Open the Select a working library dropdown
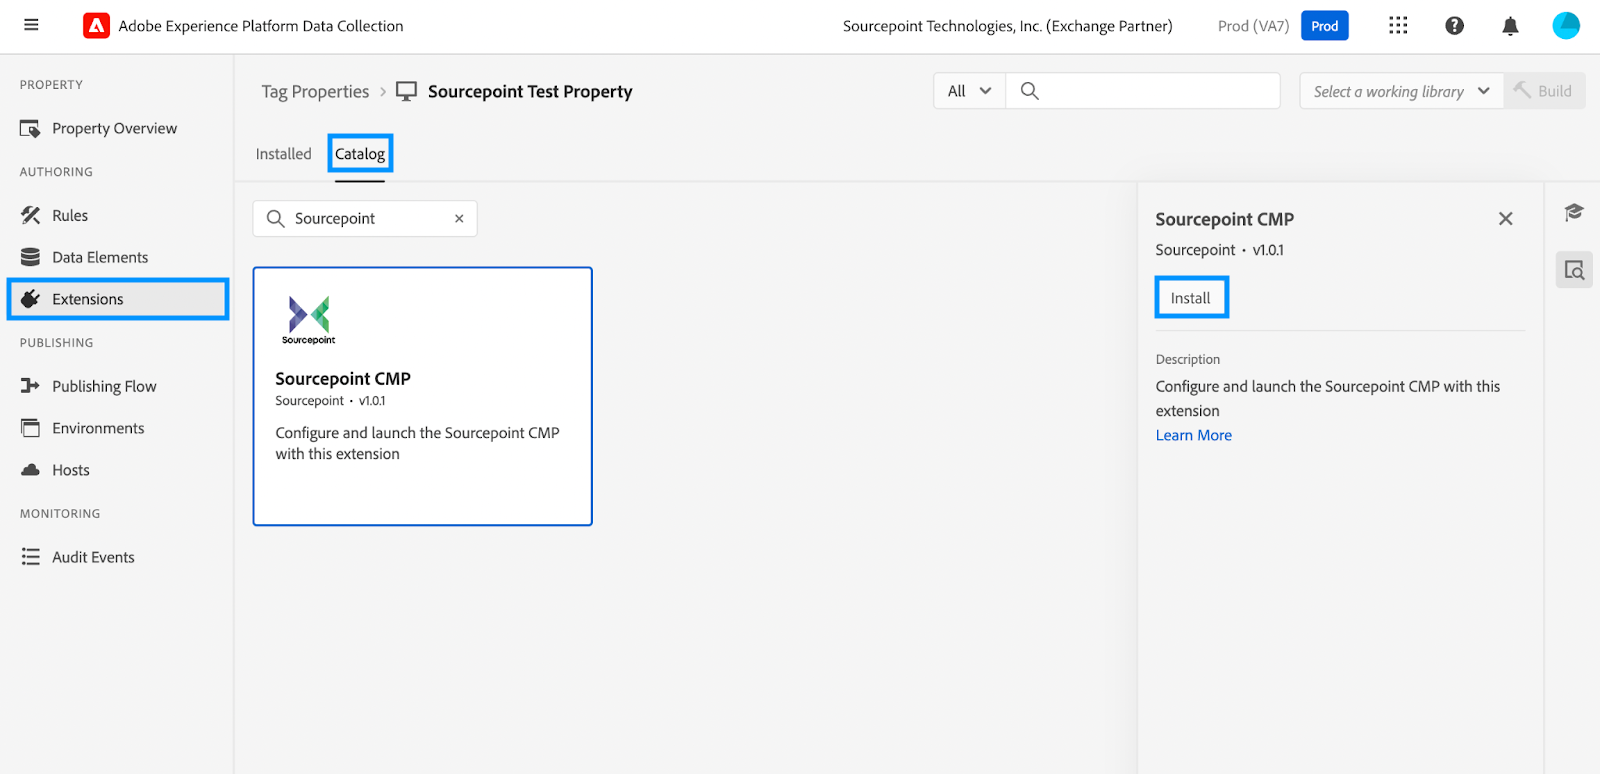The height and width of the screenshot is (774, 1600). [1401, 91]
